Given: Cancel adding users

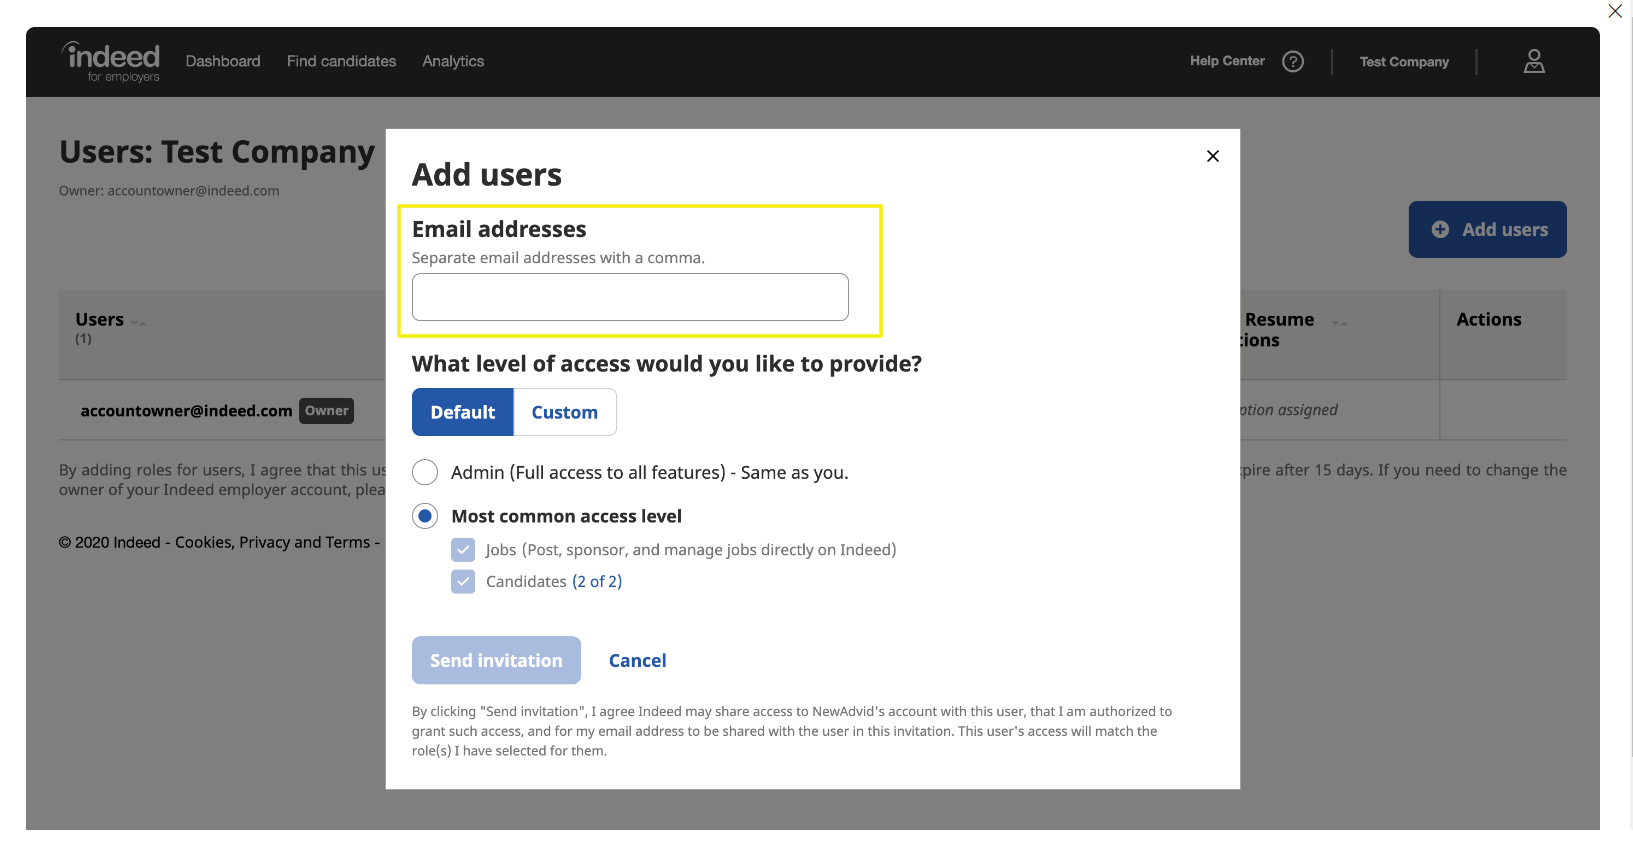Looking at the screenshot, I should 637,661.
